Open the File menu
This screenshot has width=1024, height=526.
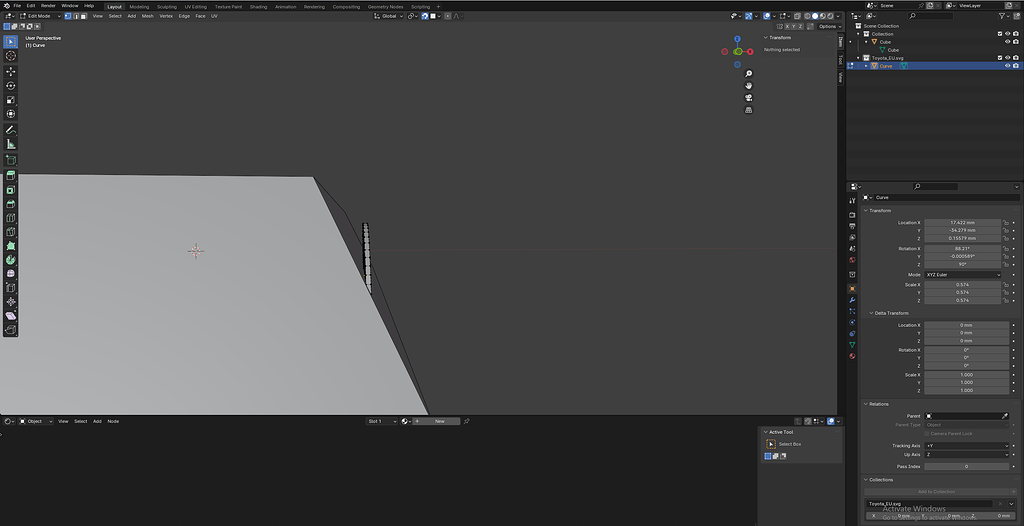(18, 6)
